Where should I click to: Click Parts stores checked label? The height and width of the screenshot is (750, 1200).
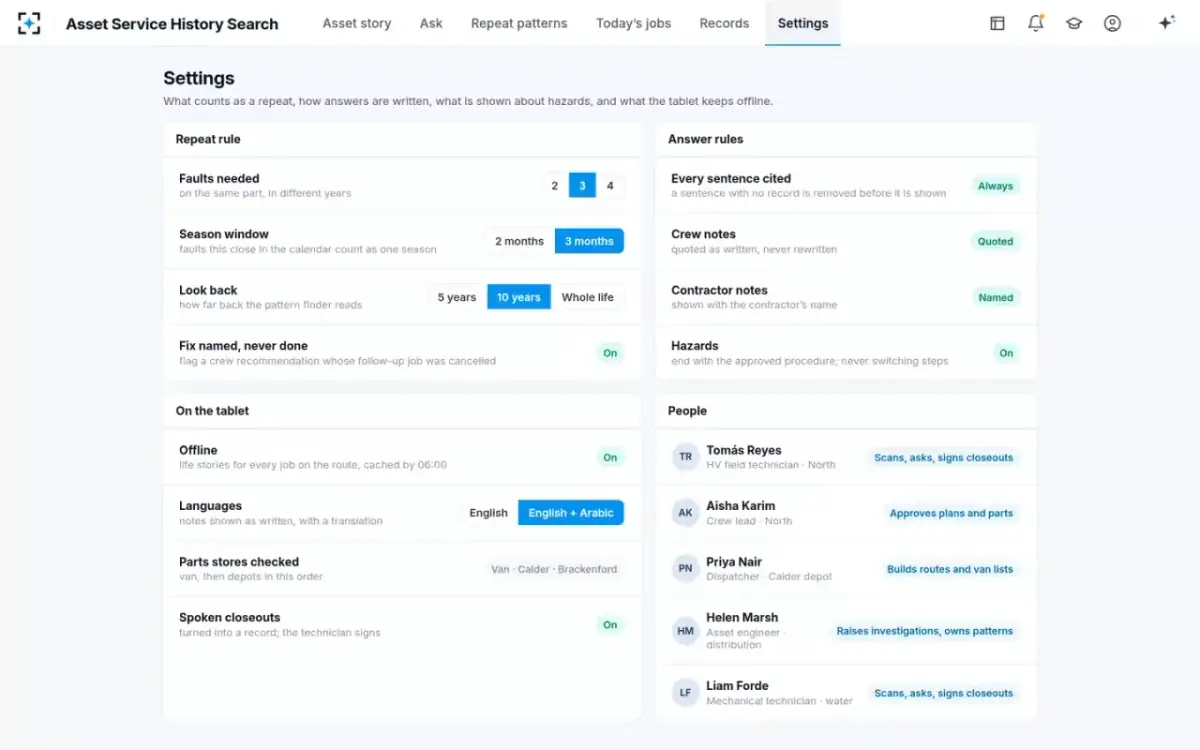239,562
